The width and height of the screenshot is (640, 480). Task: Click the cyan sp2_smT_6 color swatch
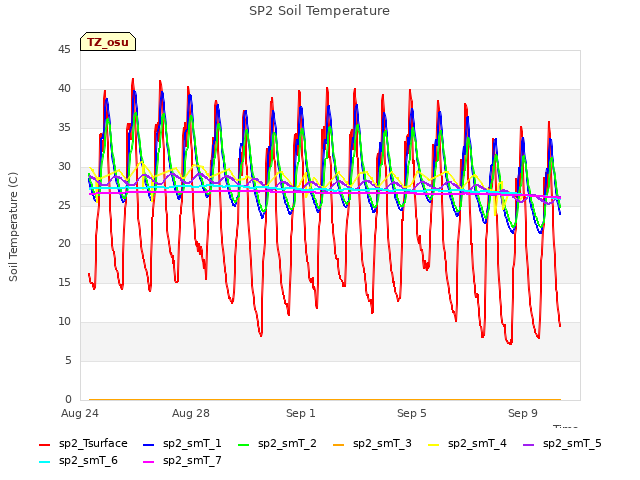(x=44, y=462)
